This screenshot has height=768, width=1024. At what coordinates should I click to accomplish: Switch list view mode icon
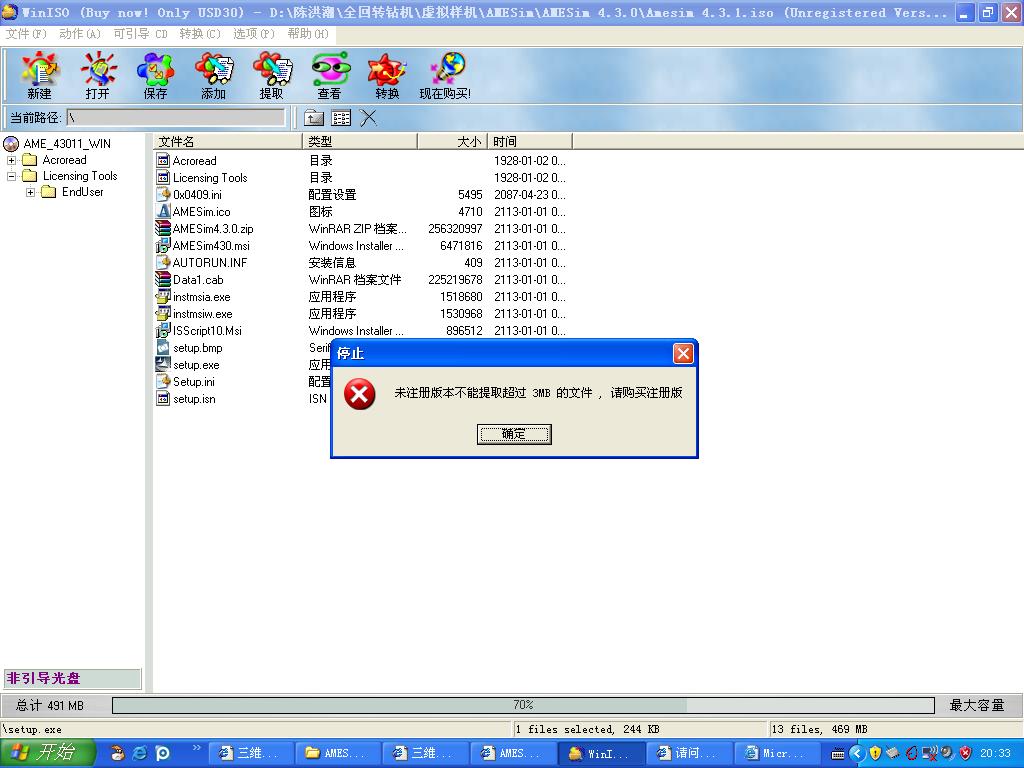[x=341, y=118]
